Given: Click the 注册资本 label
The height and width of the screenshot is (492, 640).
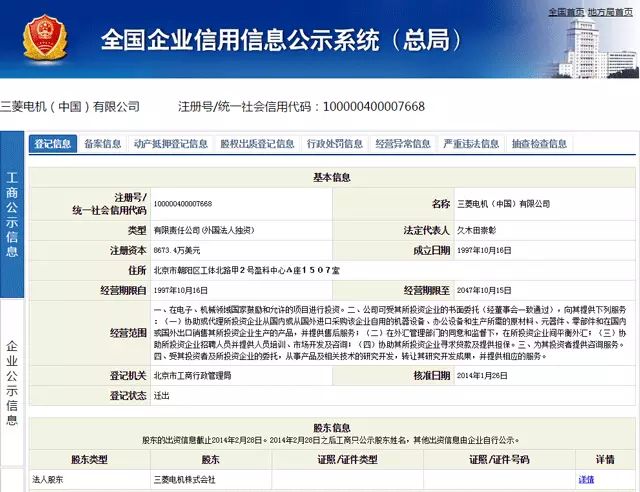Looking at the screenshot, I should pos(128,250).
